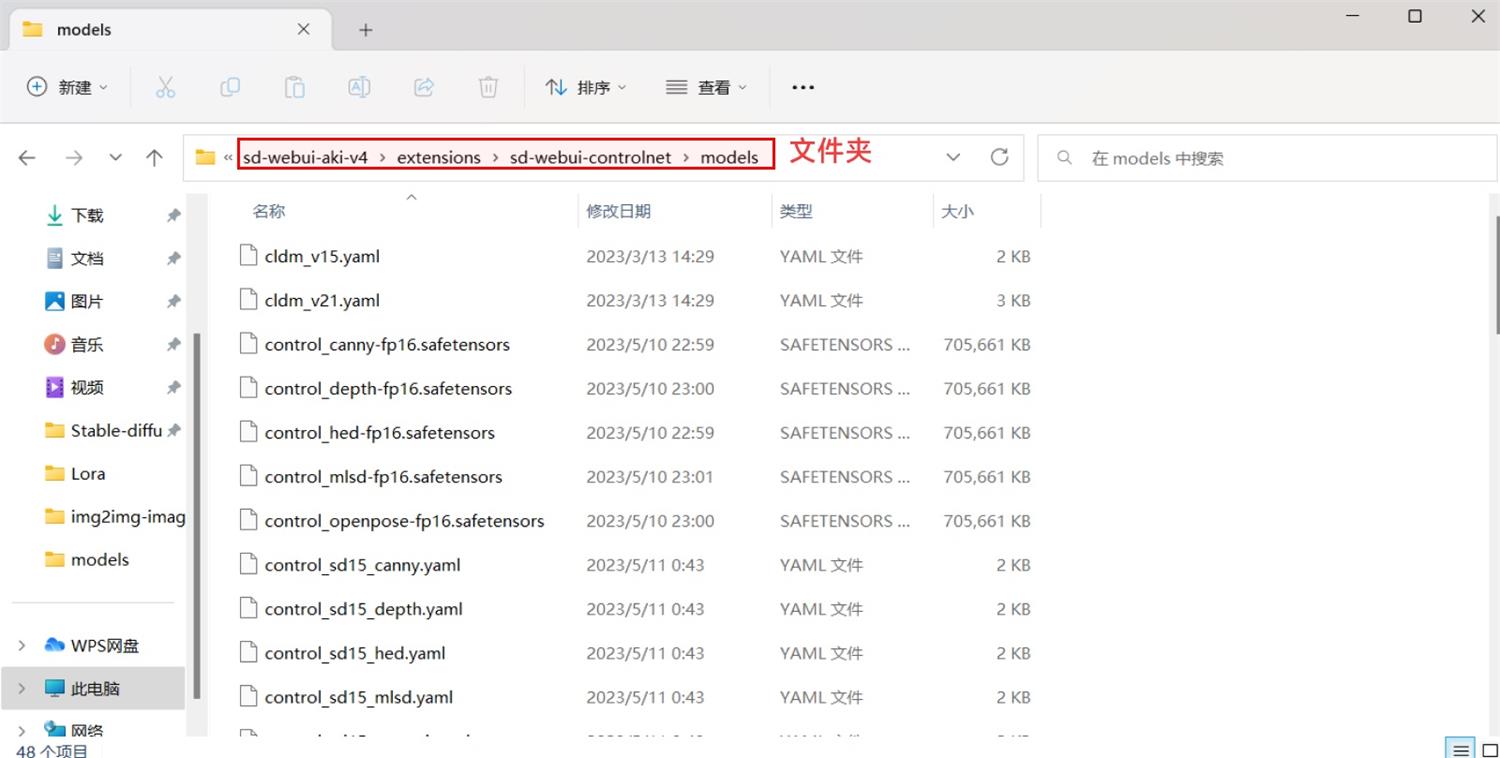This screenshot has width=1500, height=758.
Task: Refresh the models folder view
Action: 999,157
